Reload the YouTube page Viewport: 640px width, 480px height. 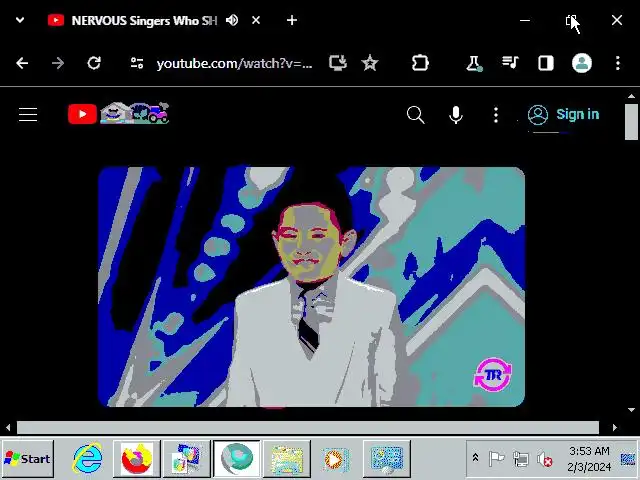(x=94, y=63)
